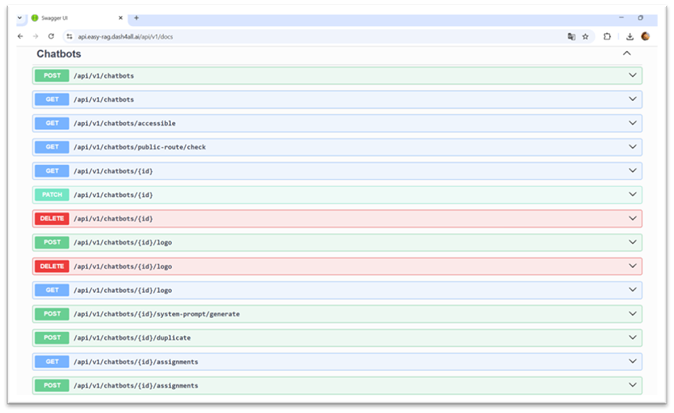Viewport: 674px width, 413px height.
Task: Open the profile avatar menu
Action: [x=645, y=37]
